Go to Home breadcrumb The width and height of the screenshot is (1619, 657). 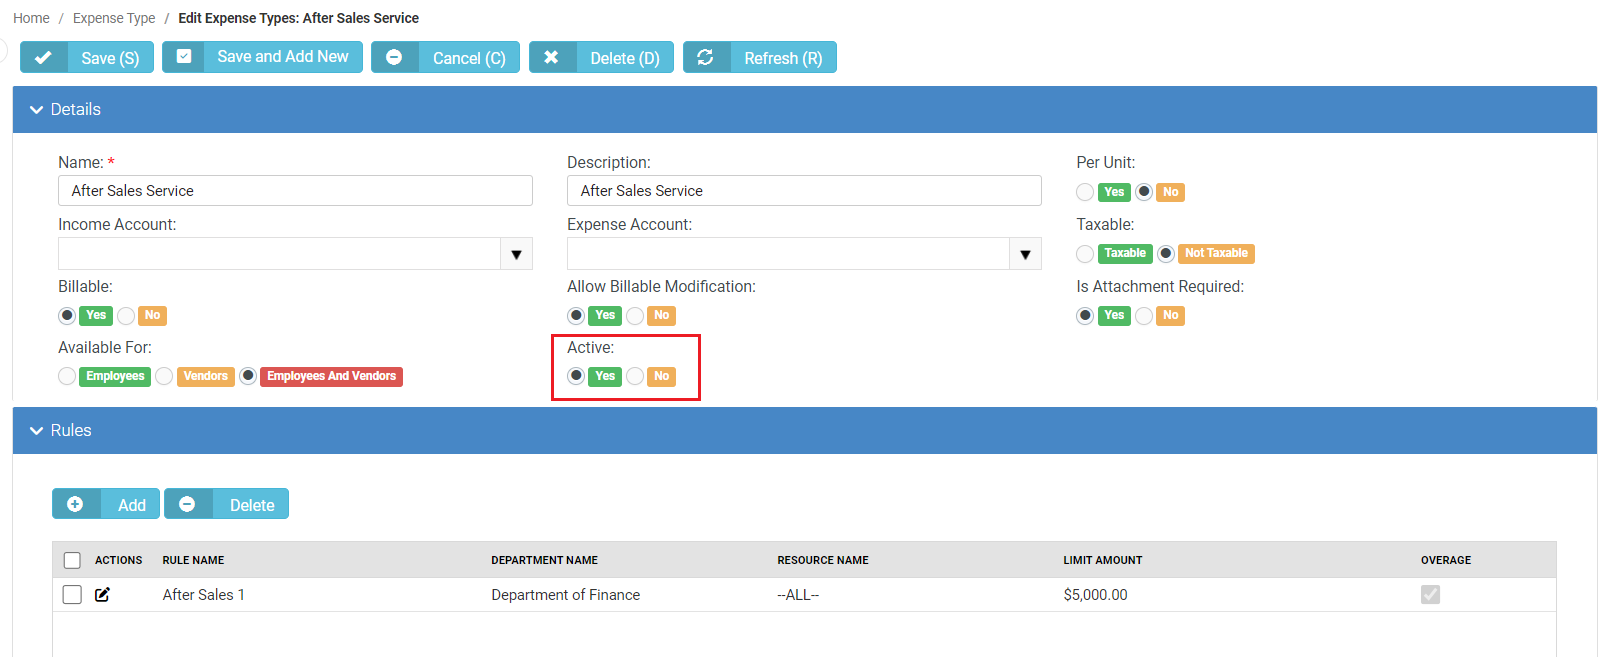point(31,18)
